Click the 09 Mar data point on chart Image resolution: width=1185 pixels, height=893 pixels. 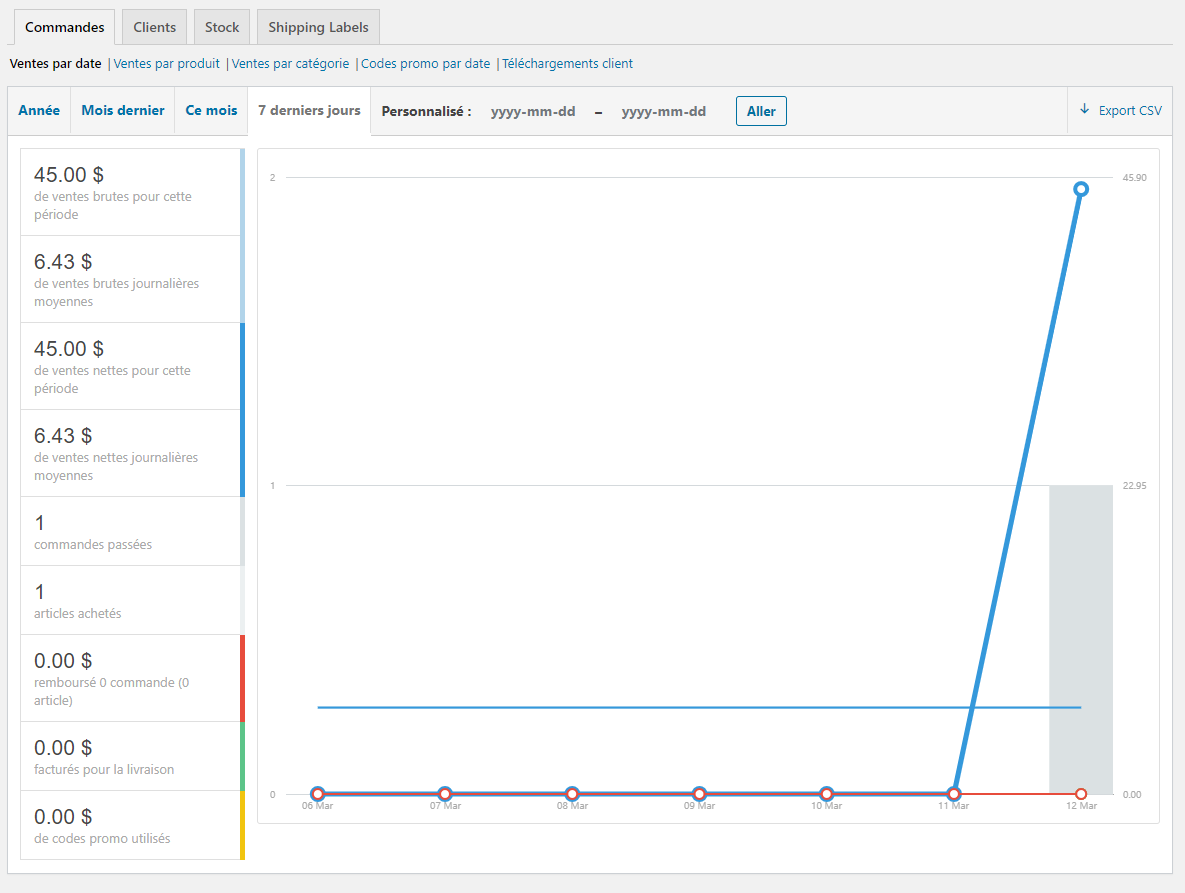point(699,794)
